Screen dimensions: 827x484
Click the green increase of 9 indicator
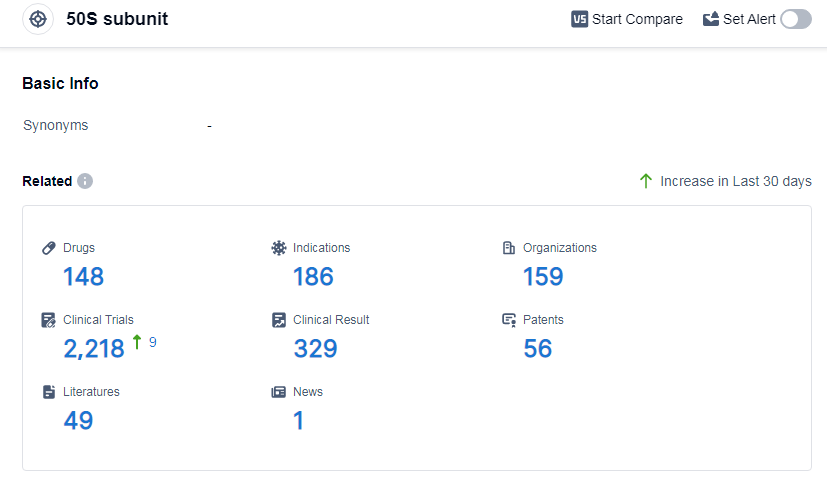[145, 342]
